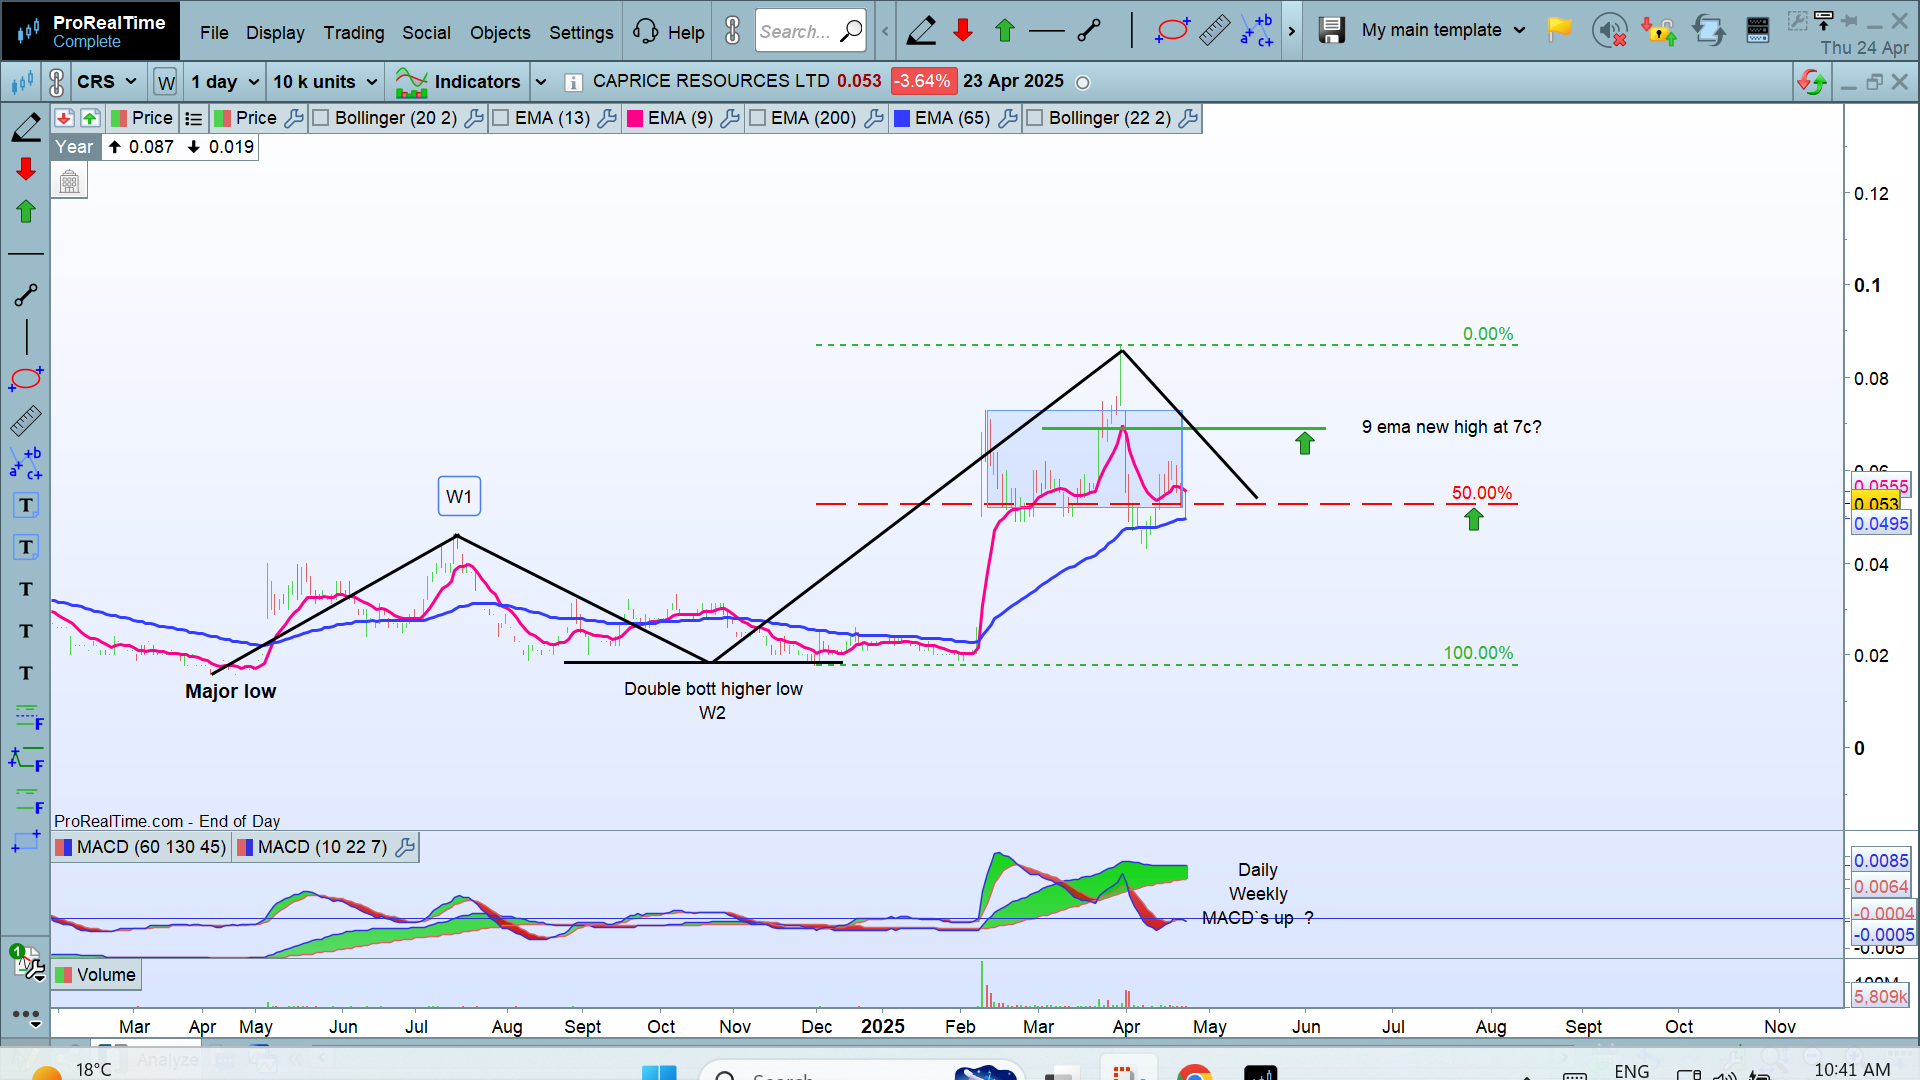Select the ellipse tool in left sidebar
Screen dimensions: 1920x1080
(26, 379)
